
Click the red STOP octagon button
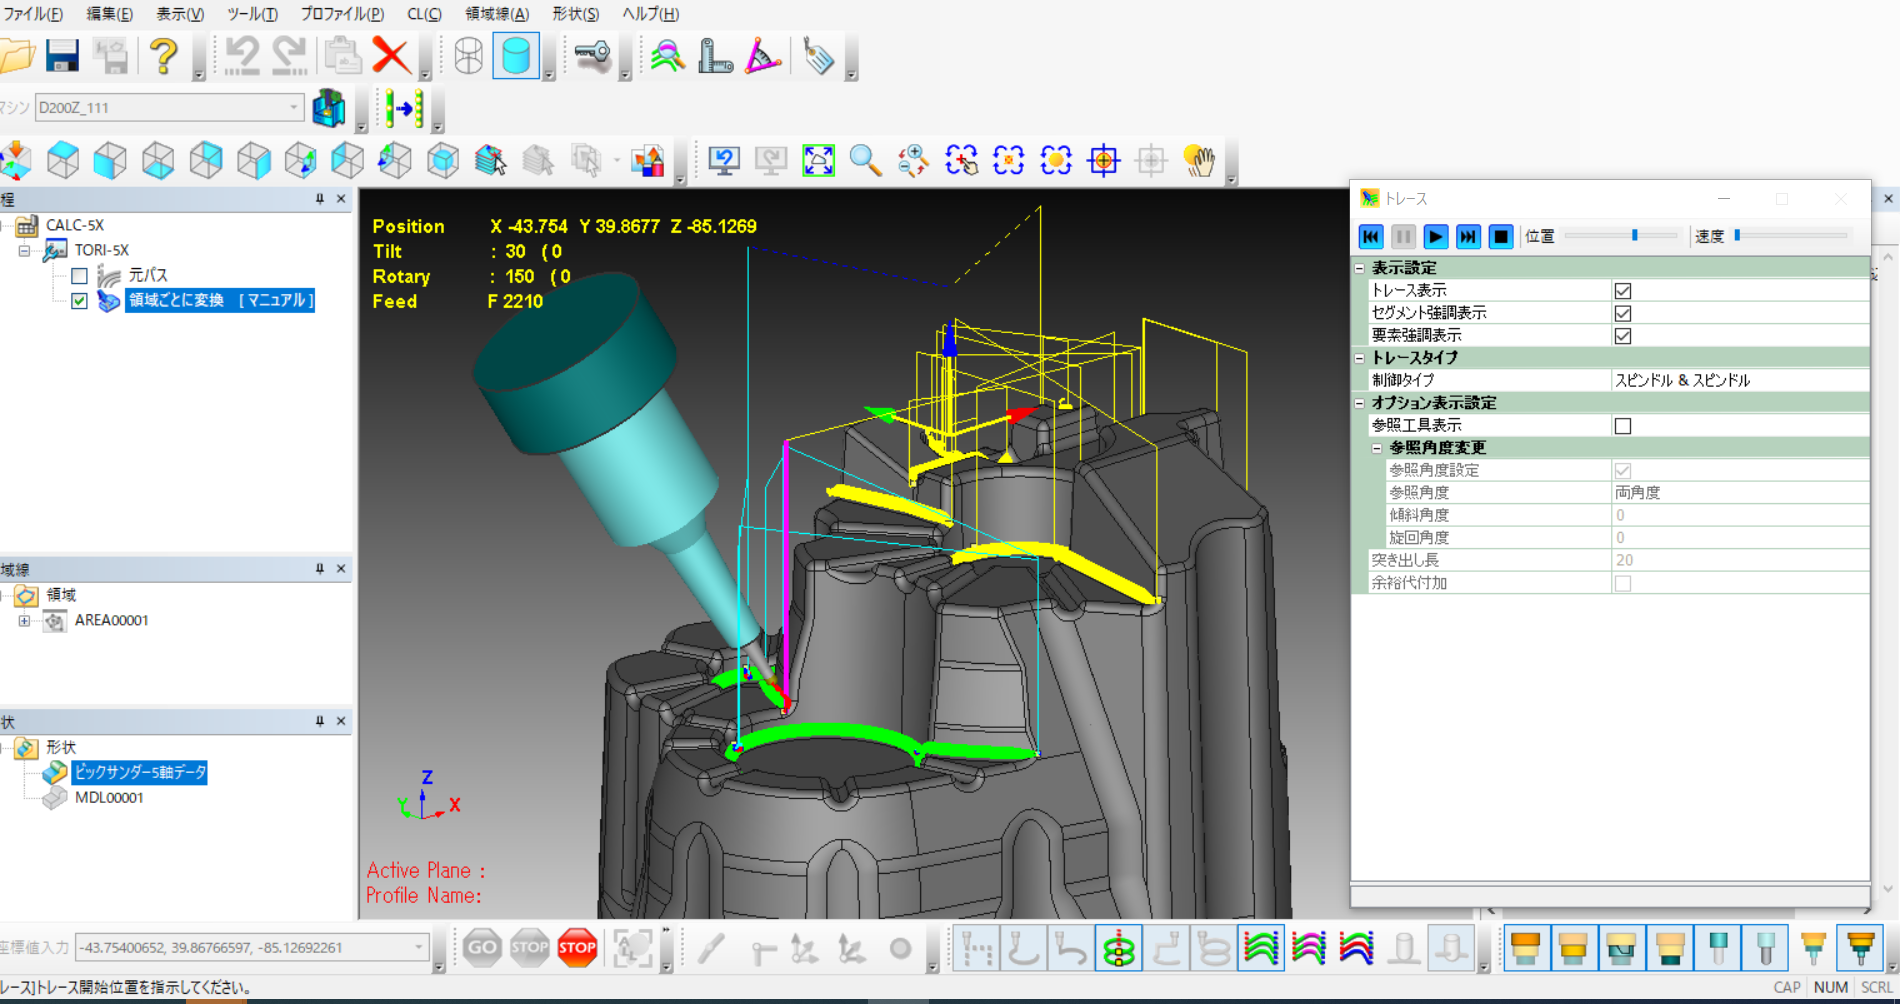point(577,947)
